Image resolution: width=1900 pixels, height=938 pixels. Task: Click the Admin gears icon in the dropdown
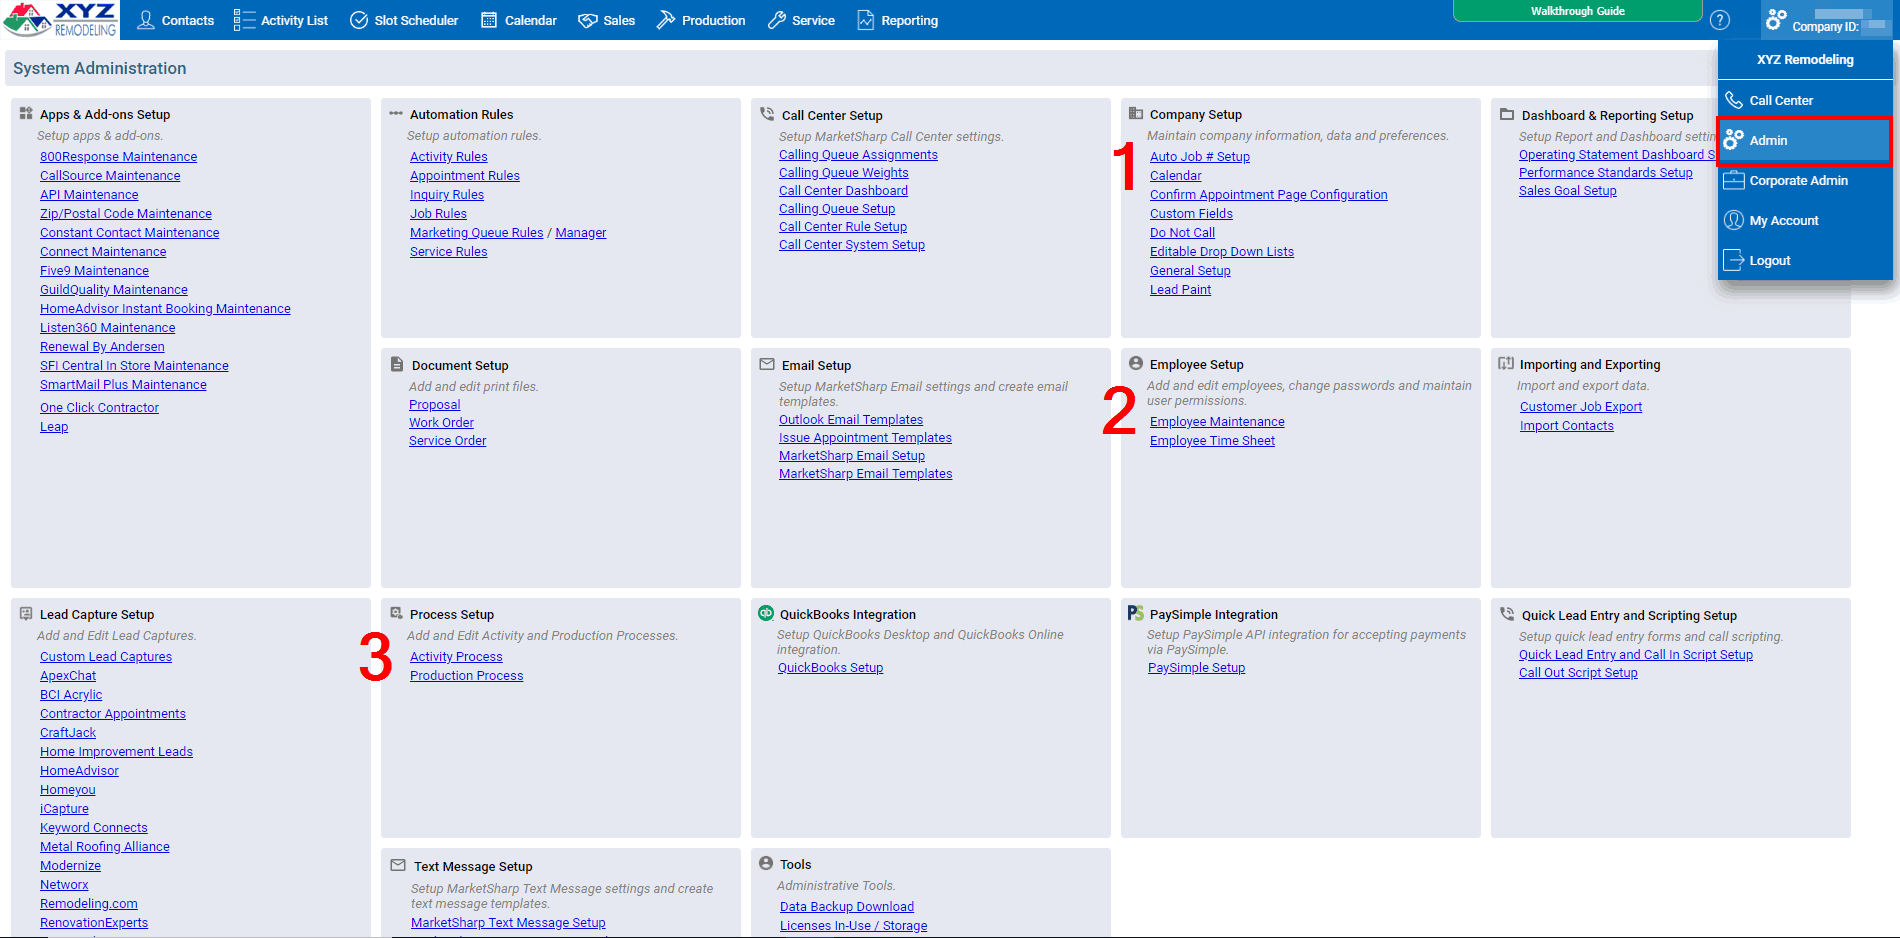(1734, 140)
